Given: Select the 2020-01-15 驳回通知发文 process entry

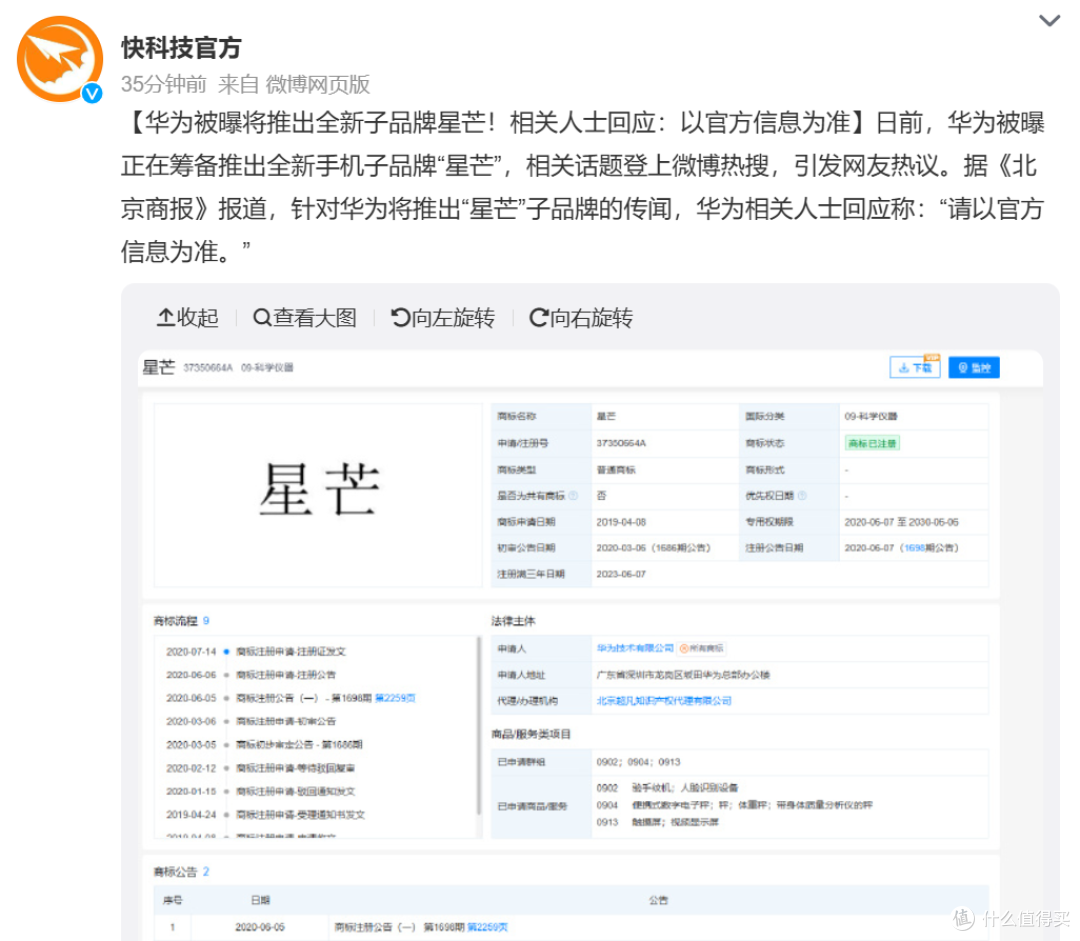Looking at the screenshot, I should 260,792.
